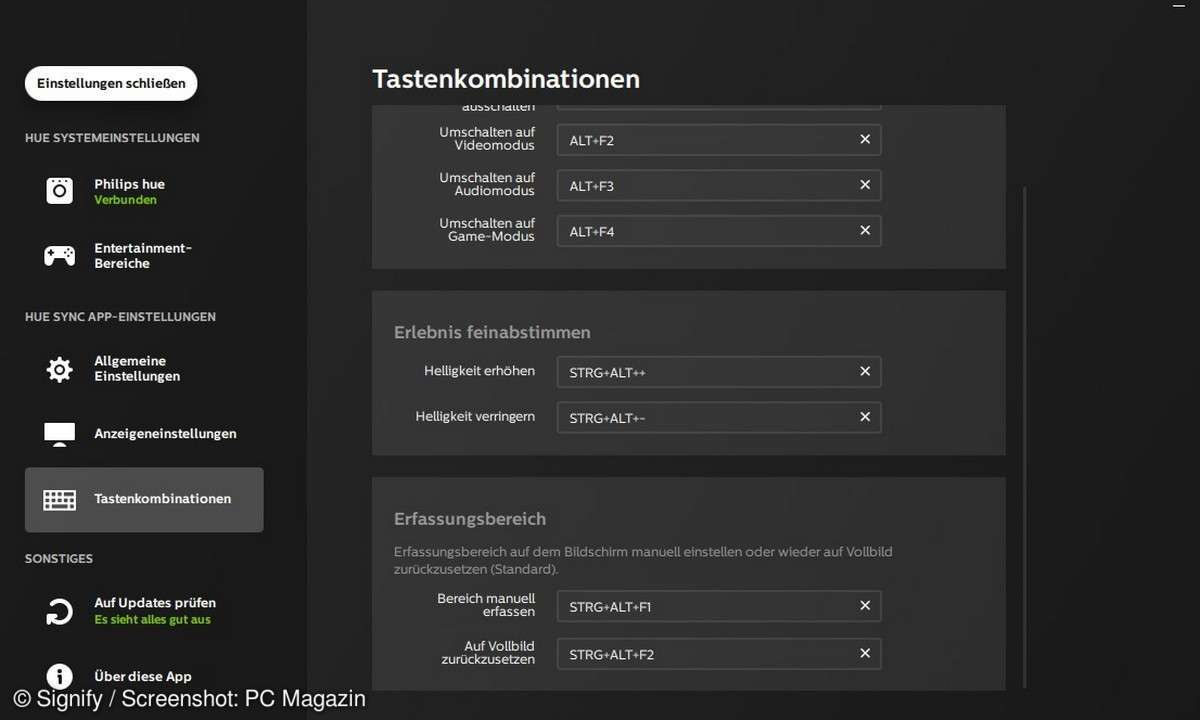Clear the Bereich manuell erfassen shortcut
Image resolution: width=1200 pixels, height=720 pixels.
point(865,606)
